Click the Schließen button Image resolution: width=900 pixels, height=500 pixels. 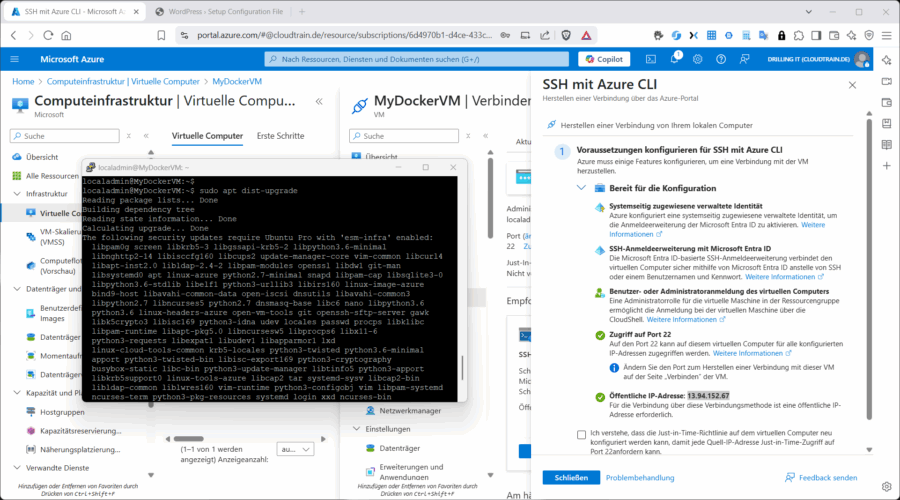click(571, 478)
